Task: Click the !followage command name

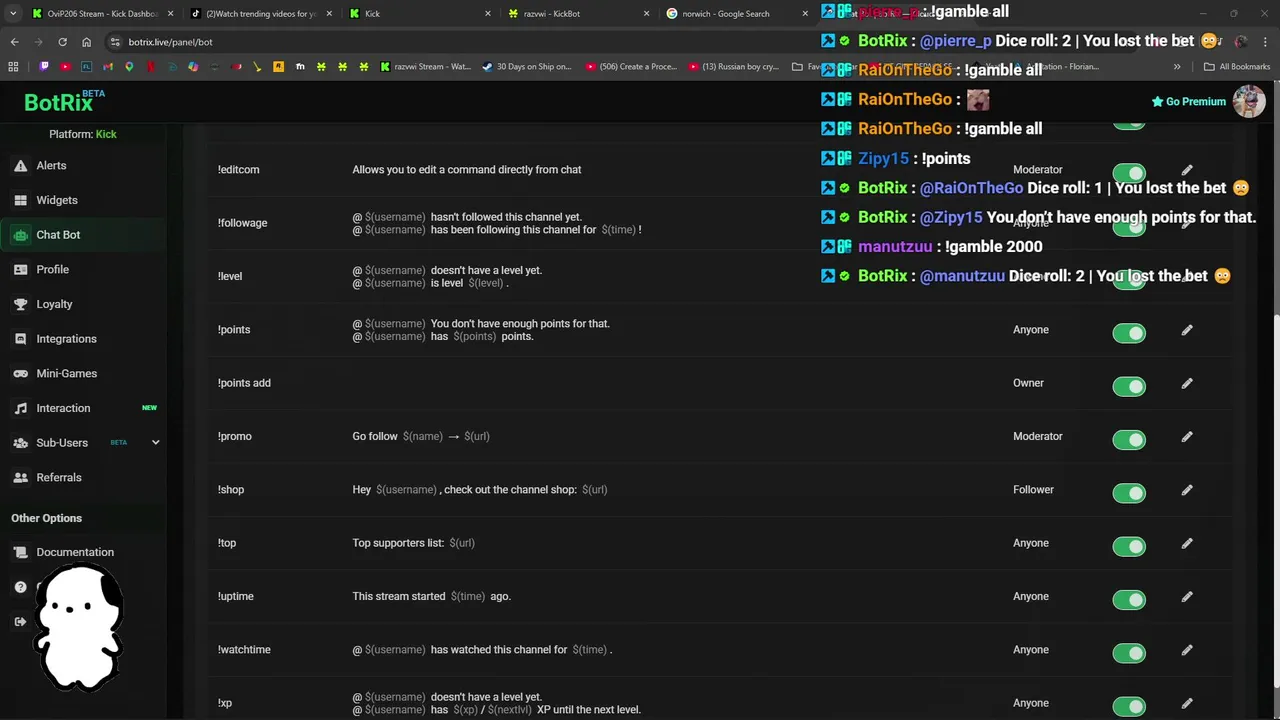Action: [x=242, y=223]
